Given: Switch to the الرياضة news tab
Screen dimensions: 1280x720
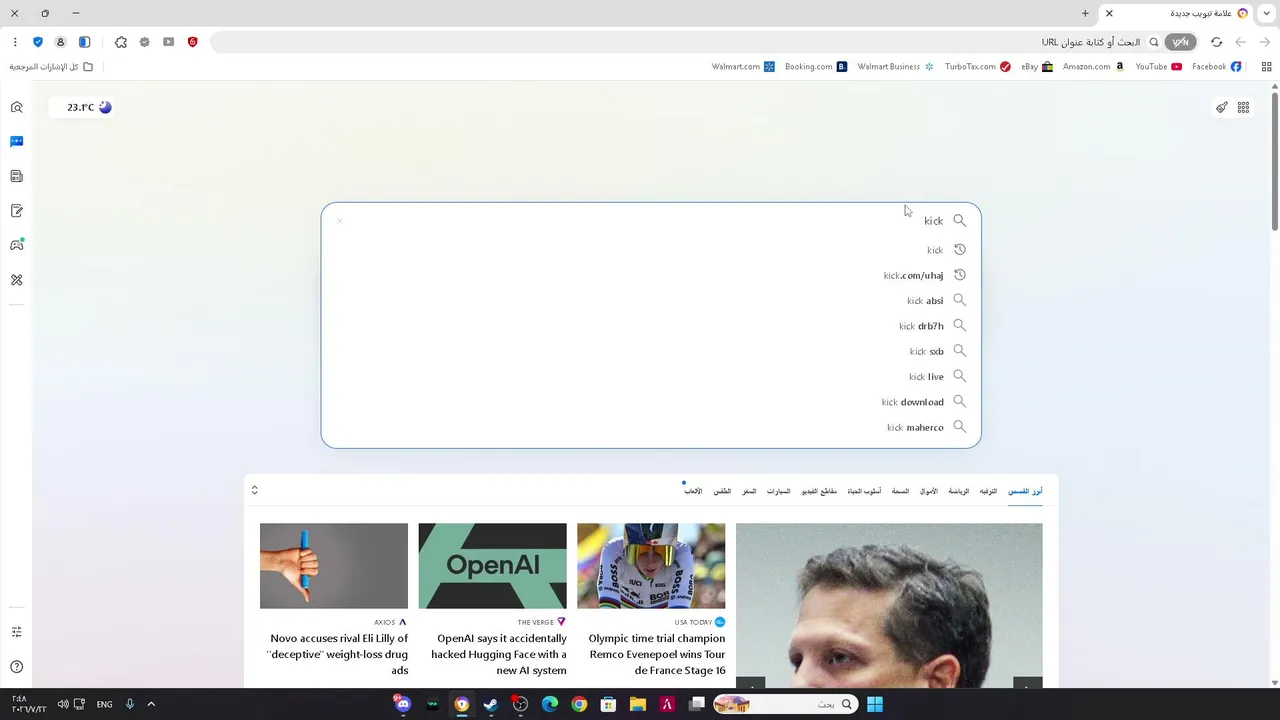Looking at the screenshot, I should [x=959, y=491].
